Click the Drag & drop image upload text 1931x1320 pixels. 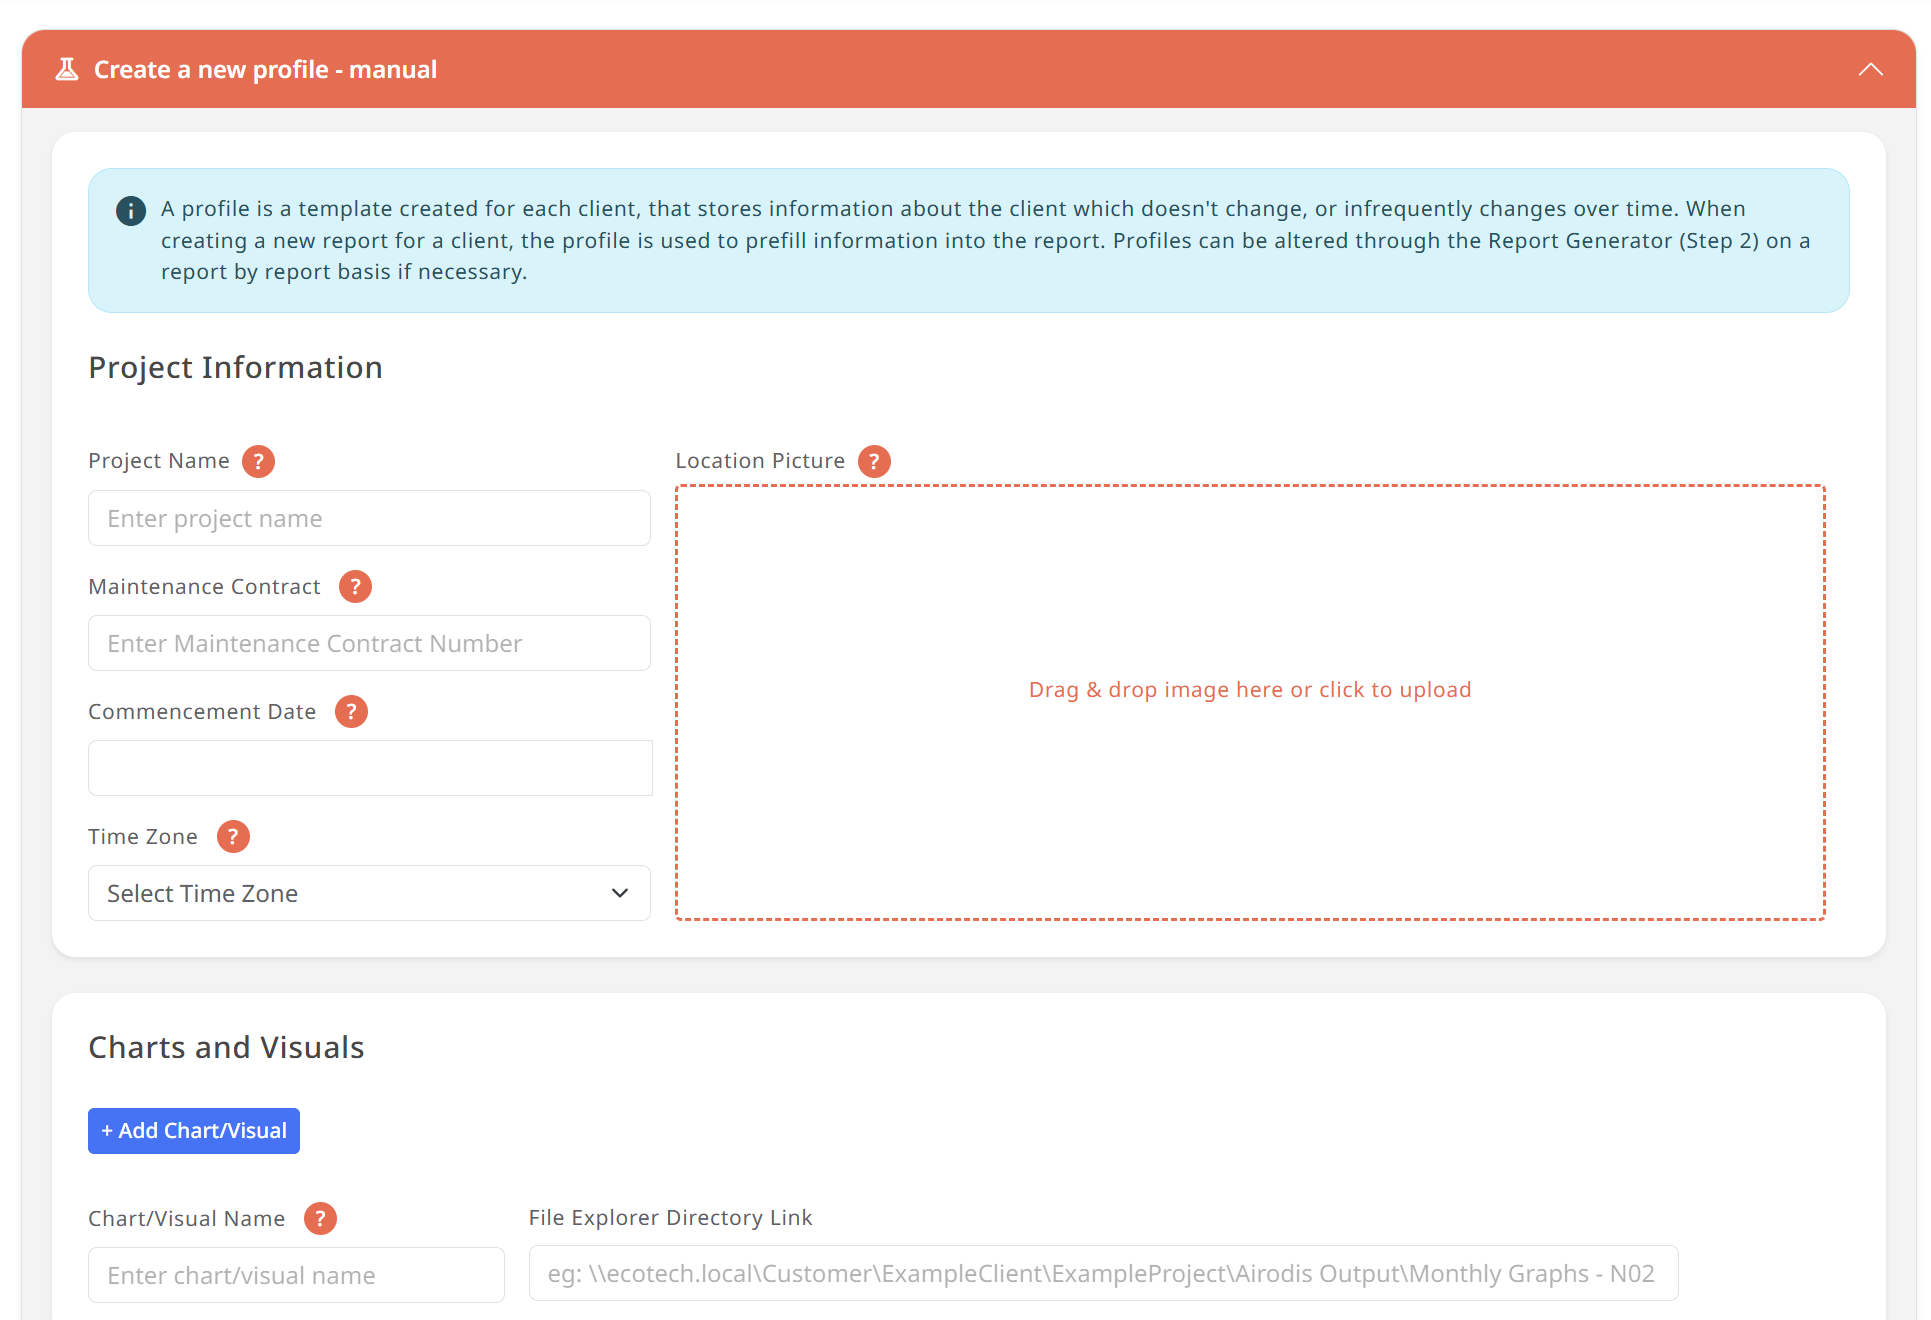[x=1250, y=690]
